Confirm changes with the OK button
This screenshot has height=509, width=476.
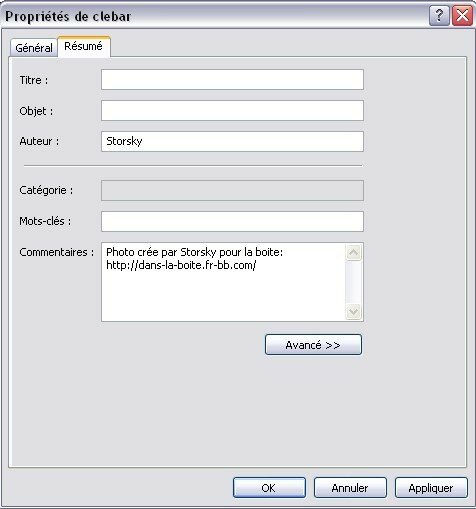coord(269,488)
